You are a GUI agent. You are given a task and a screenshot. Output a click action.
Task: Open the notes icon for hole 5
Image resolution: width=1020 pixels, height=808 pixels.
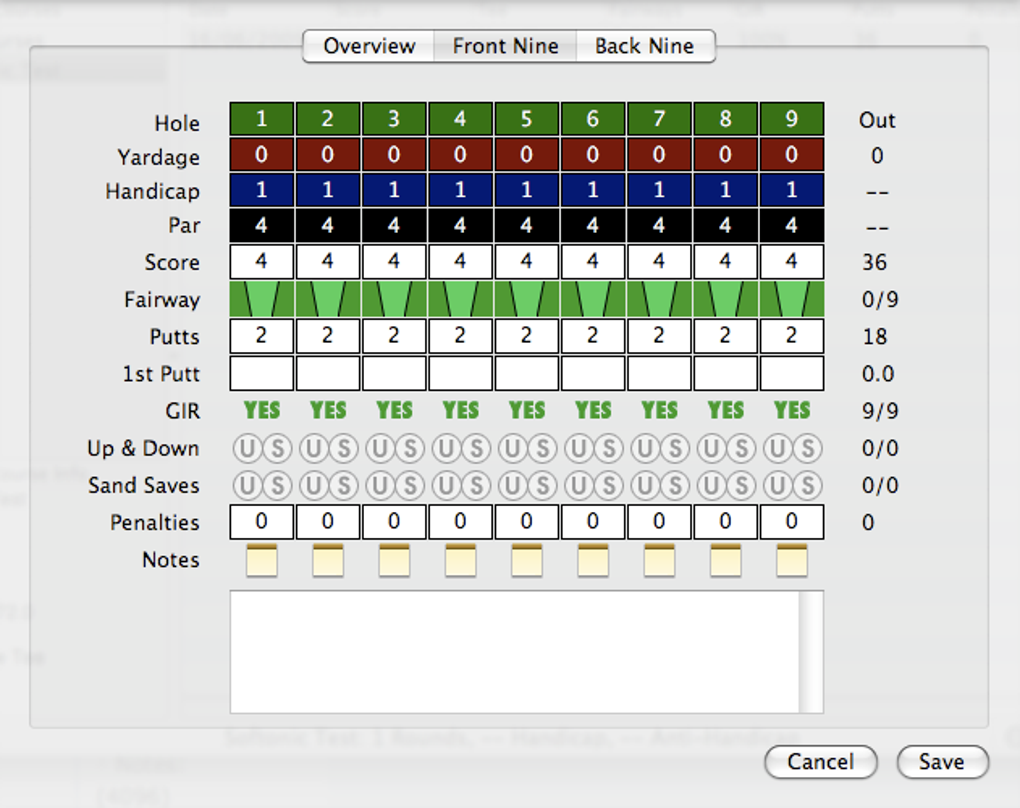pyautogui.click(x=527, y=560)
